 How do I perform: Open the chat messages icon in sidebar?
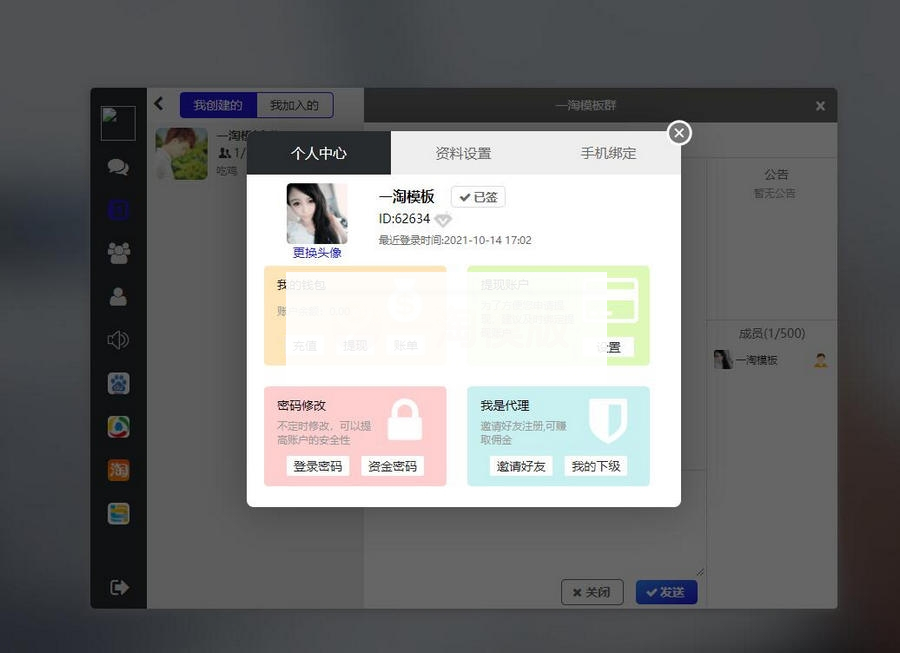[118, 167]
